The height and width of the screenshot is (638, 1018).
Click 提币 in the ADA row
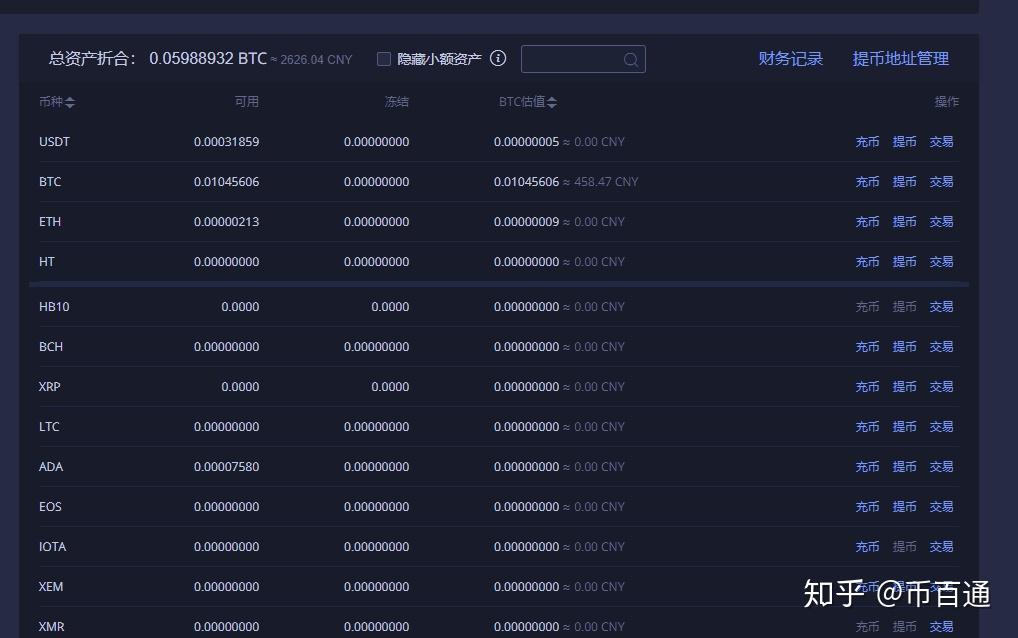click(x=904, y=467)
